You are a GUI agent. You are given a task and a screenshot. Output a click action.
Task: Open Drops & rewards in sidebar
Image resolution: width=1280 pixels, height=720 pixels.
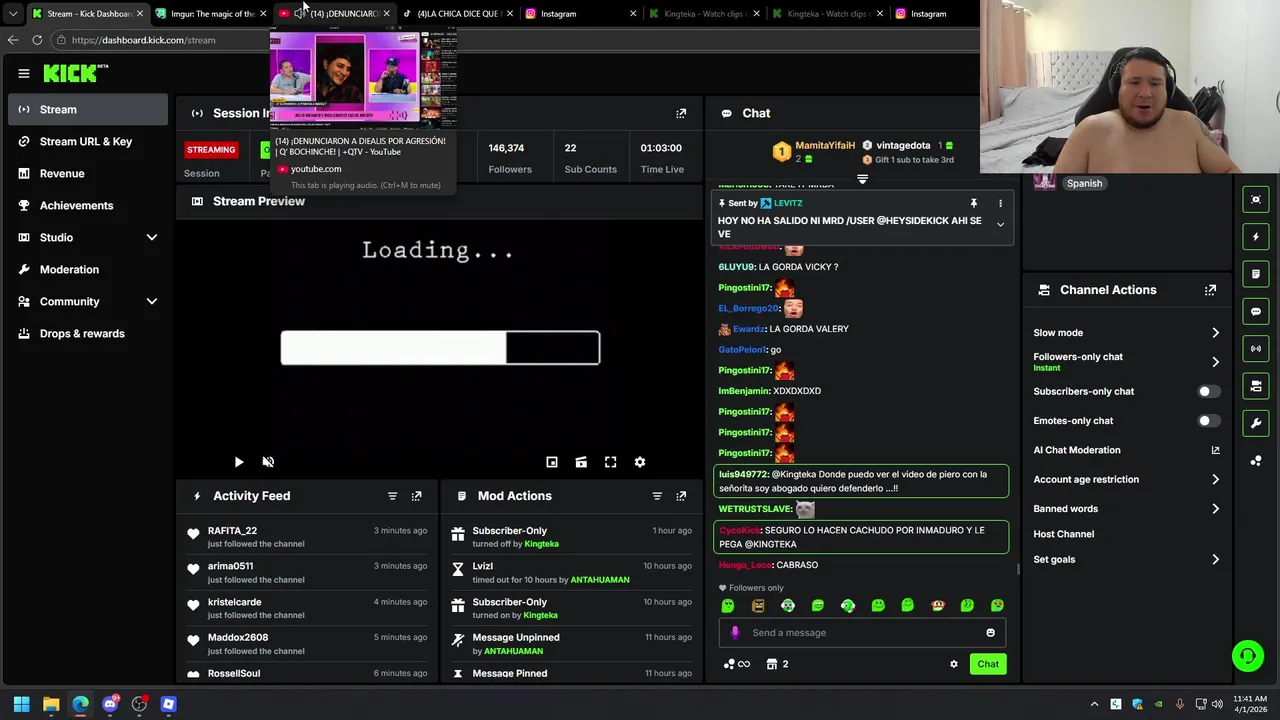point(88,333)
